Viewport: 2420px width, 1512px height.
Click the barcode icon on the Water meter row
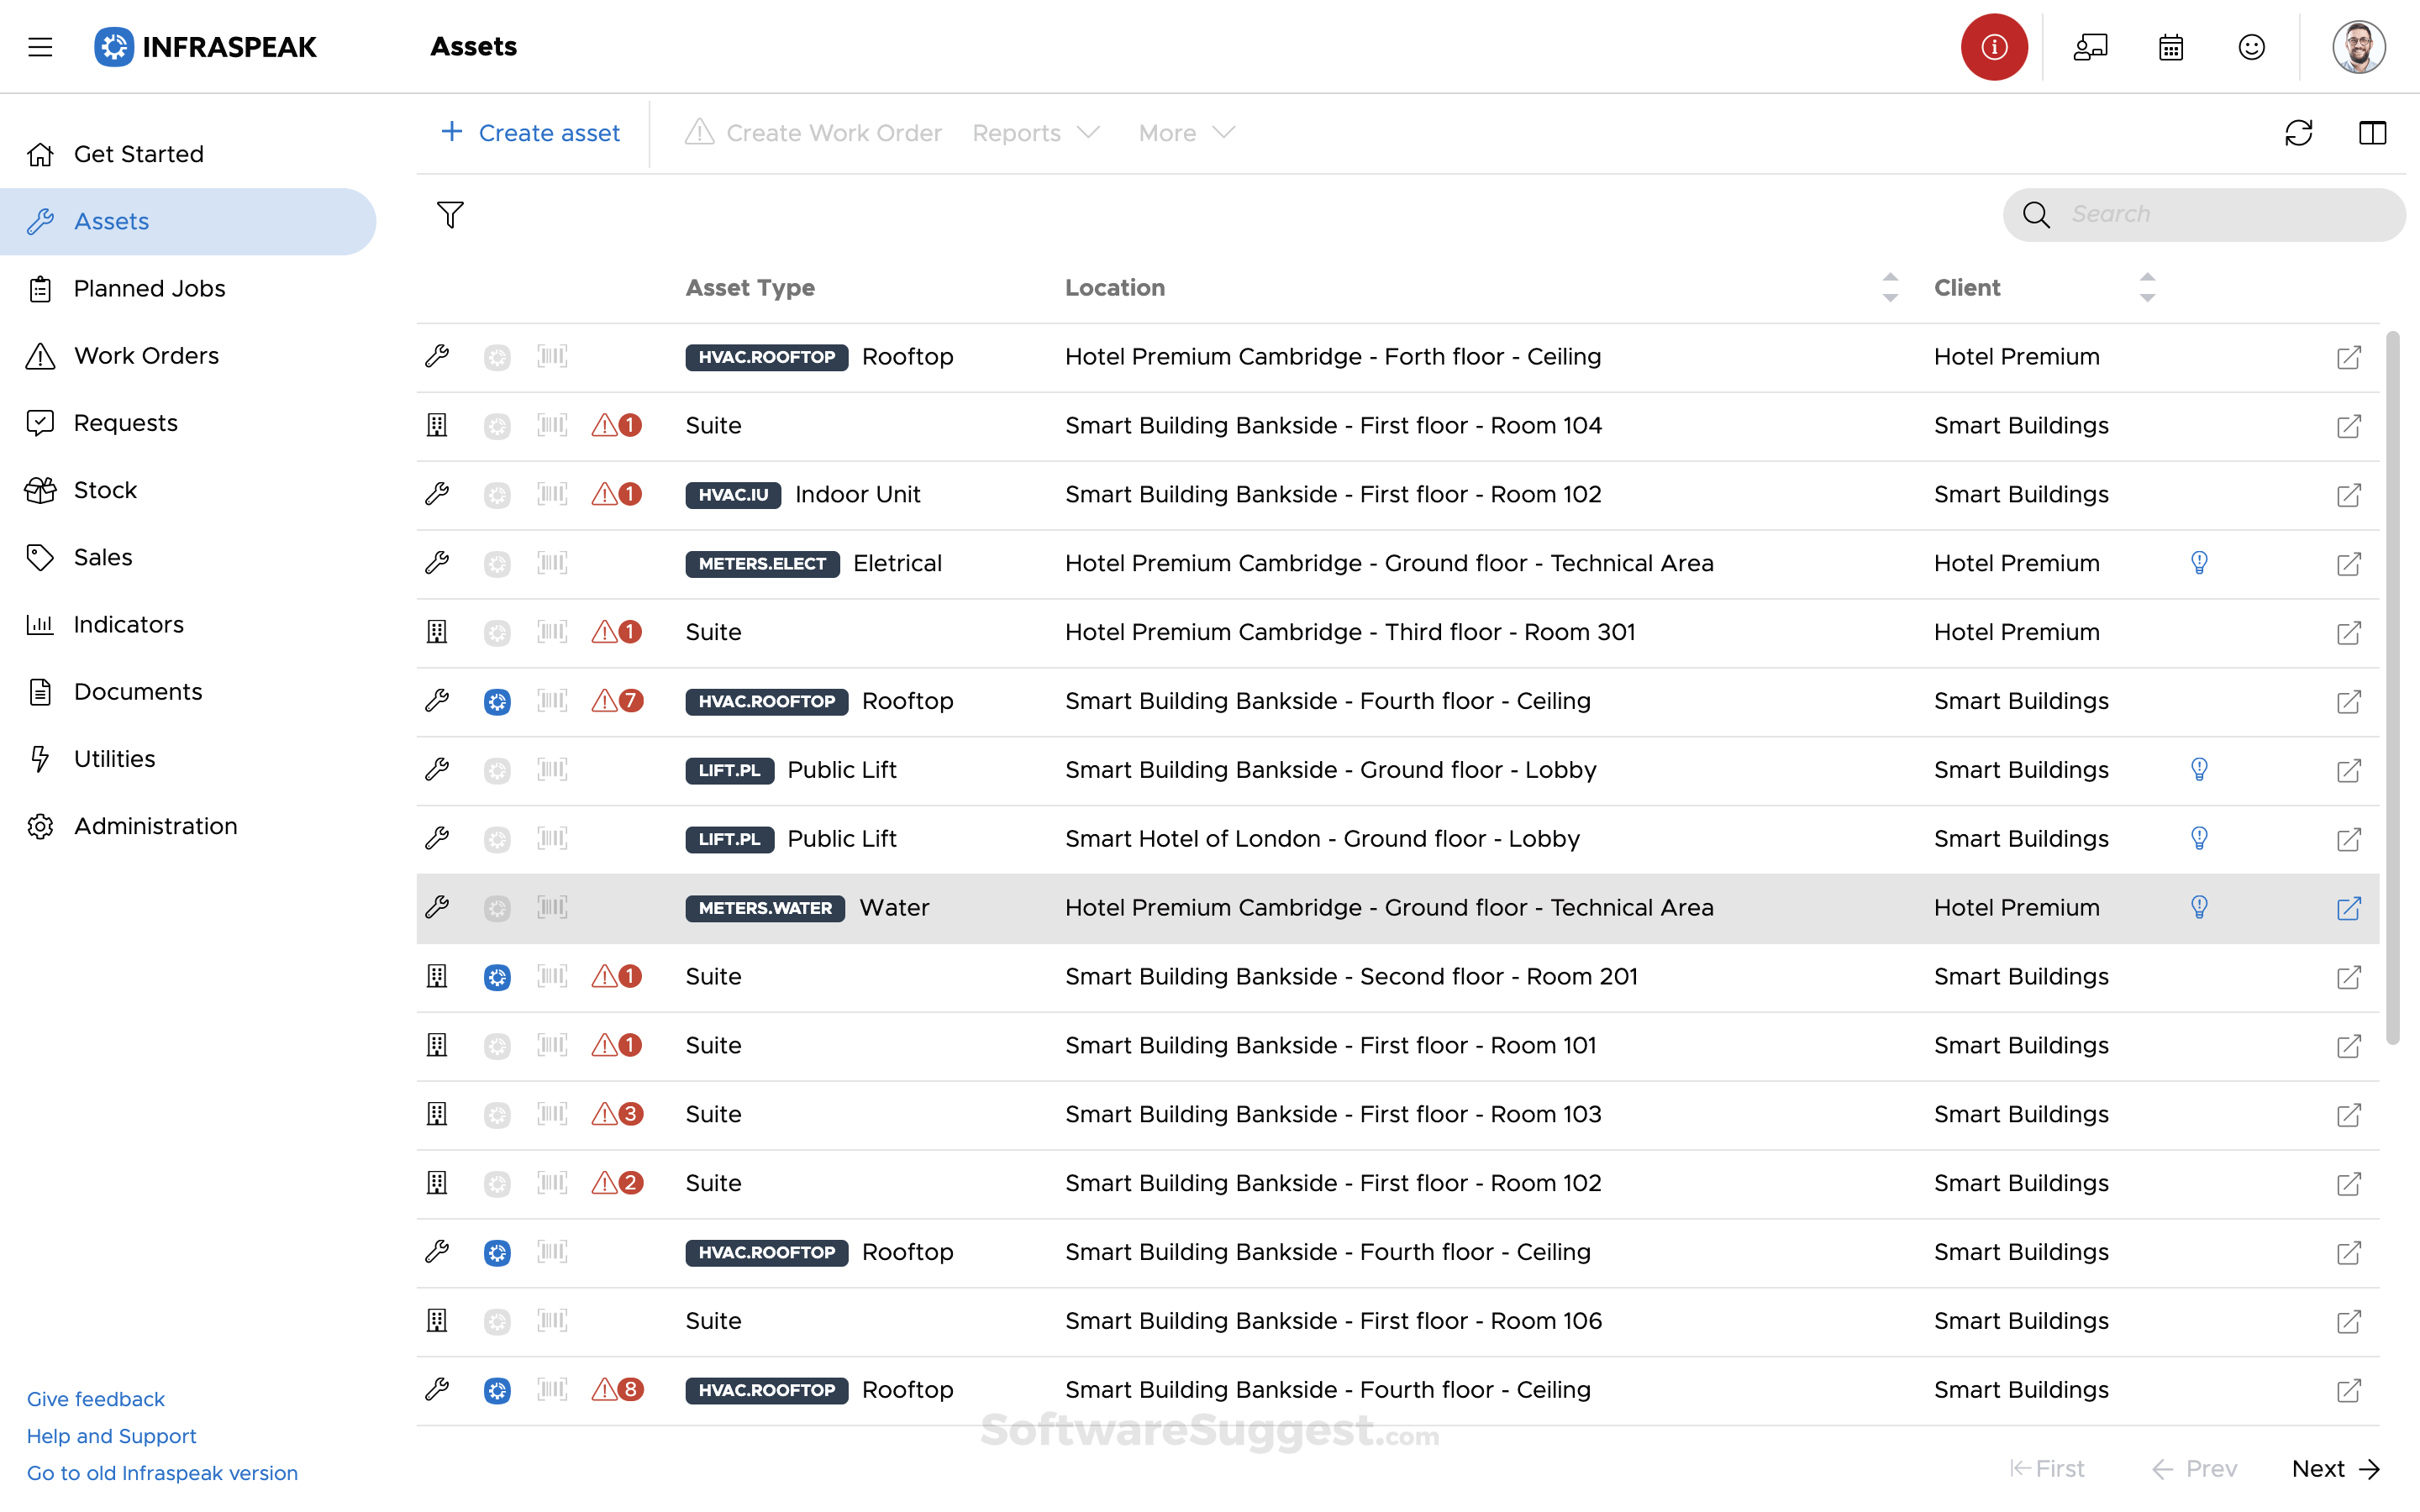tap(553, 908)
